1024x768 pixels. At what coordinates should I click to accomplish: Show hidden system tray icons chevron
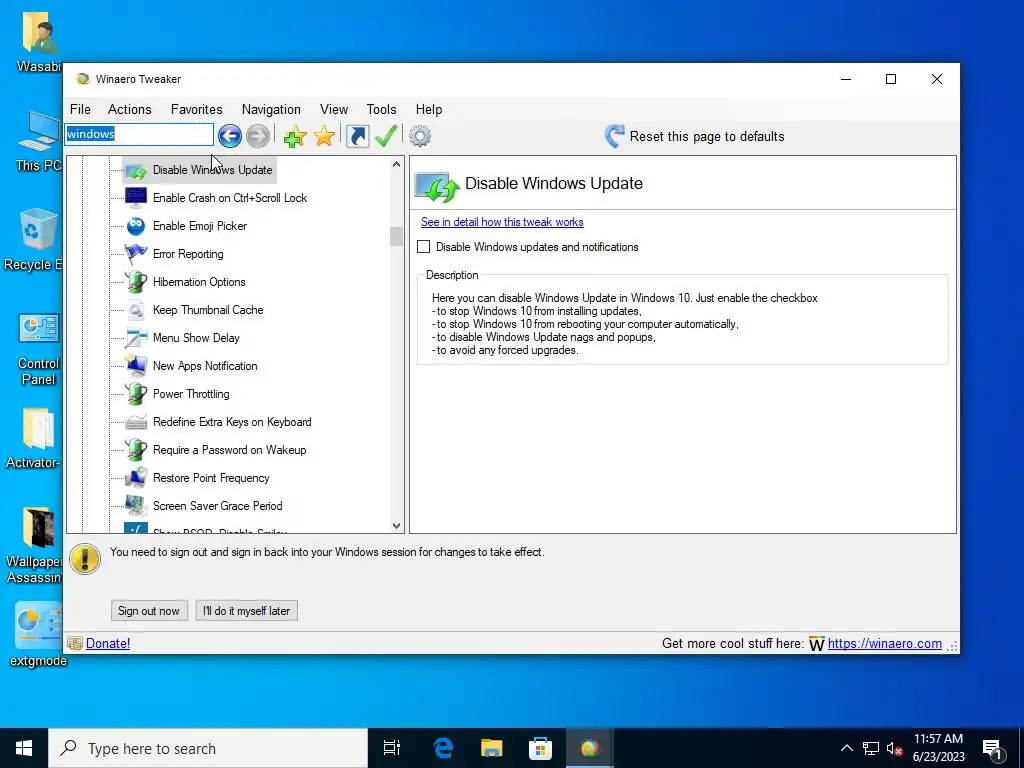tap(846, 748)
